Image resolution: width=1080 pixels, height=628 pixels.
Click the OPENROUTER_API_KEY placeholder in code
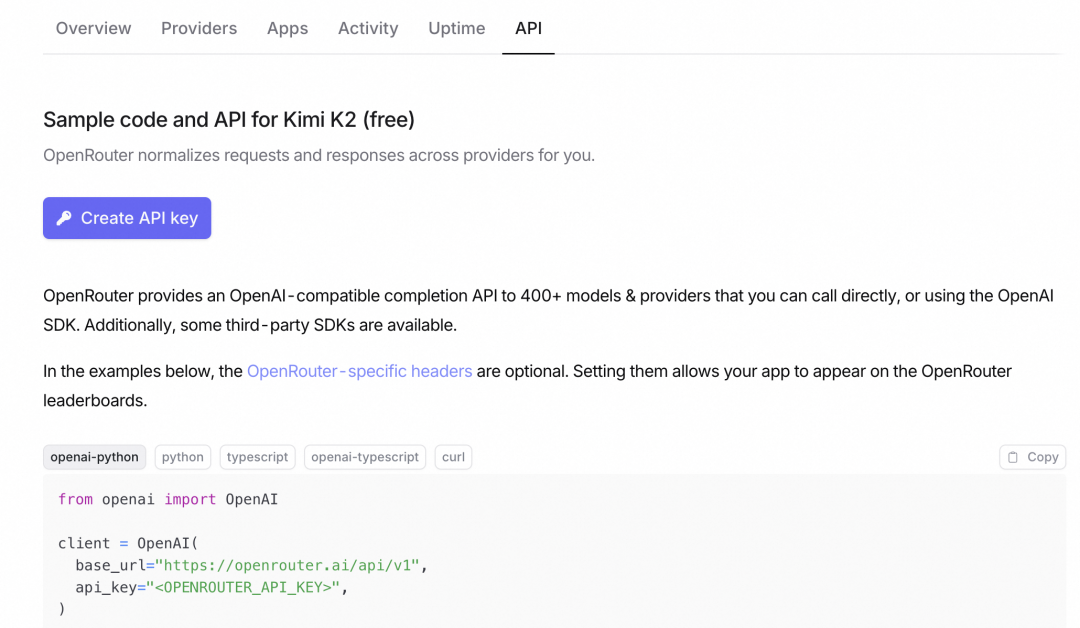(243, 587)
